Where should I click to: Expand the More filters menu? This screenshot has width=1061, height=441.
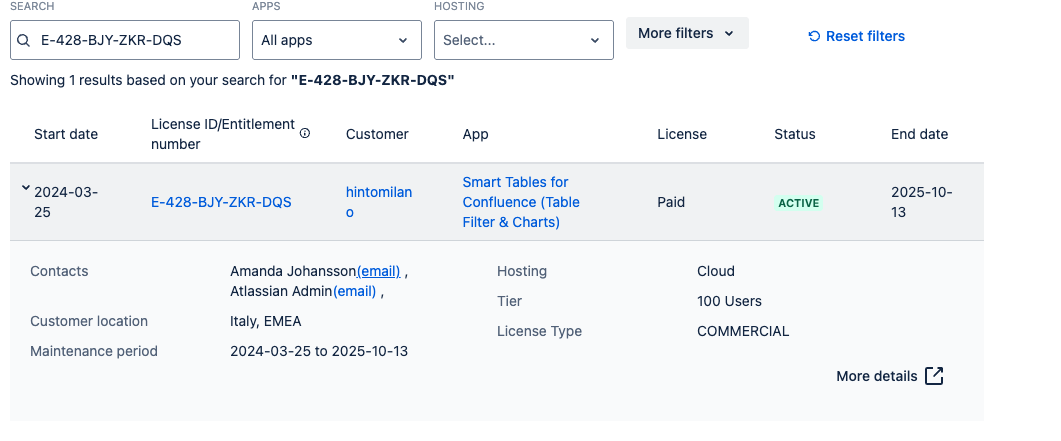pos(686,33)
